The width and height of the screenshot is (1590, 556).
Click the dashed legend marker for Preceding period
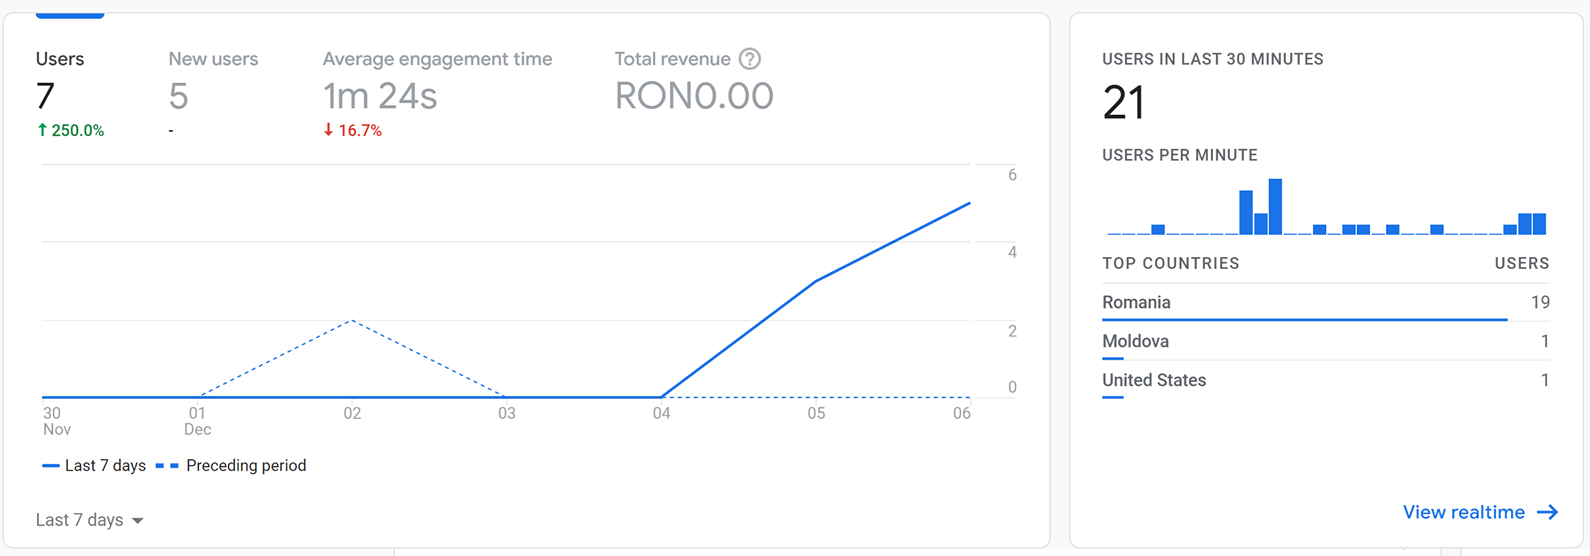[167, 466]
